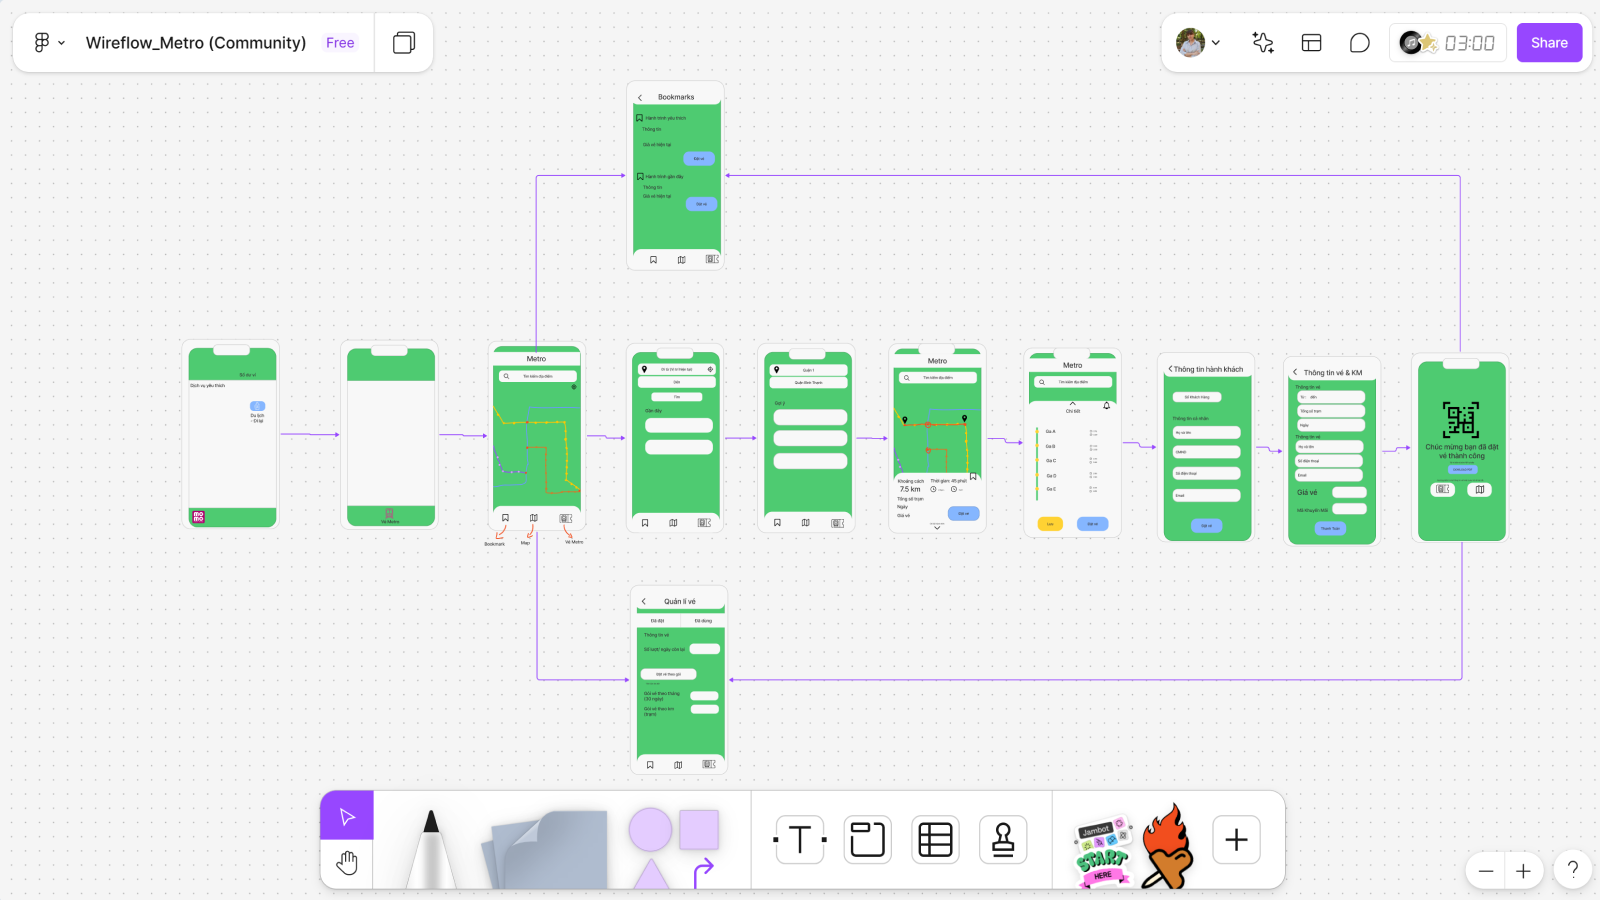Start the 03:00 timer

pos(1448,43)
